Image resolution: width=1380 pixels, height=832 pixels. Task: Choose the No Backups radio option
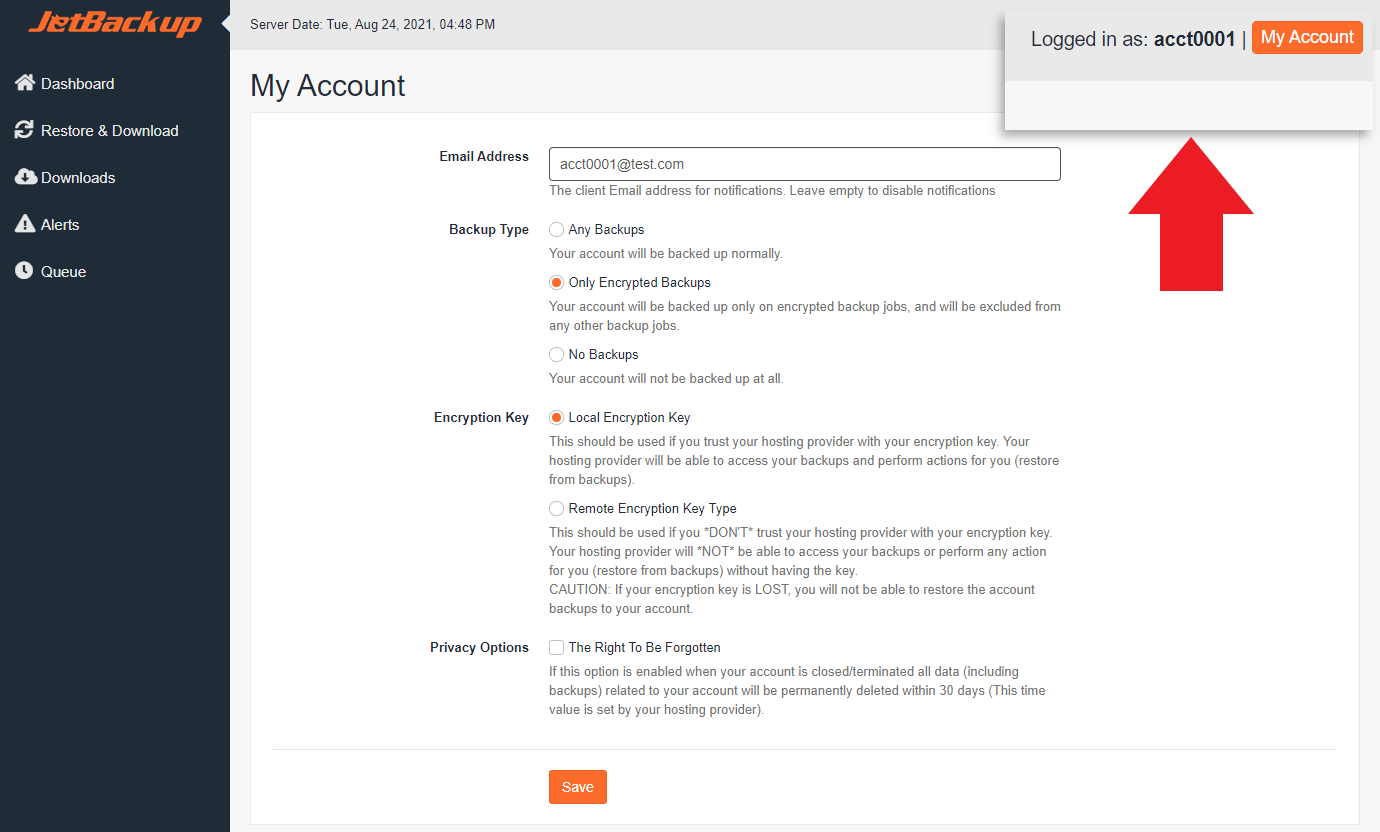pyautogui.click(x=557, y=355)
